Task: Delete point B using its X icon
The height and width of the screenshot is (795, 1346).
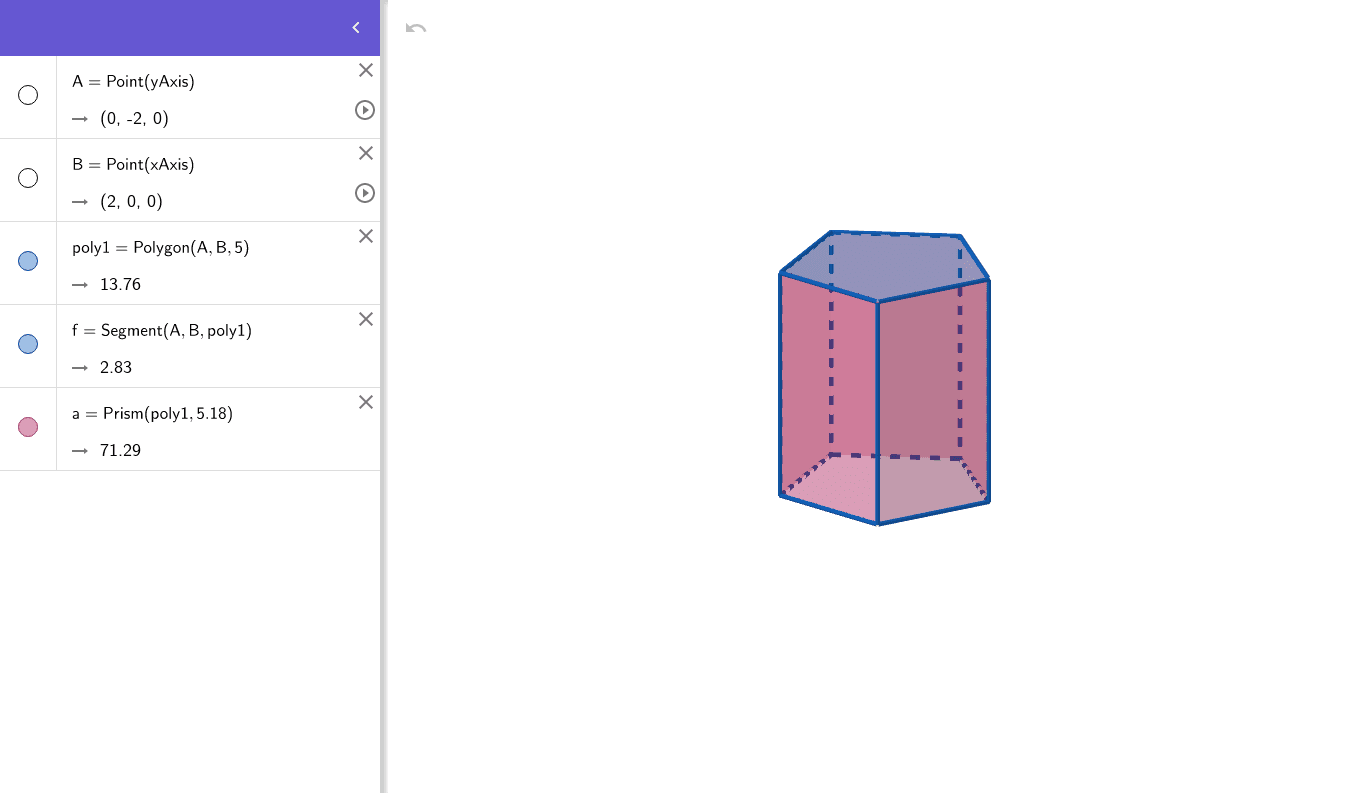Action: (x=365, y=153)
